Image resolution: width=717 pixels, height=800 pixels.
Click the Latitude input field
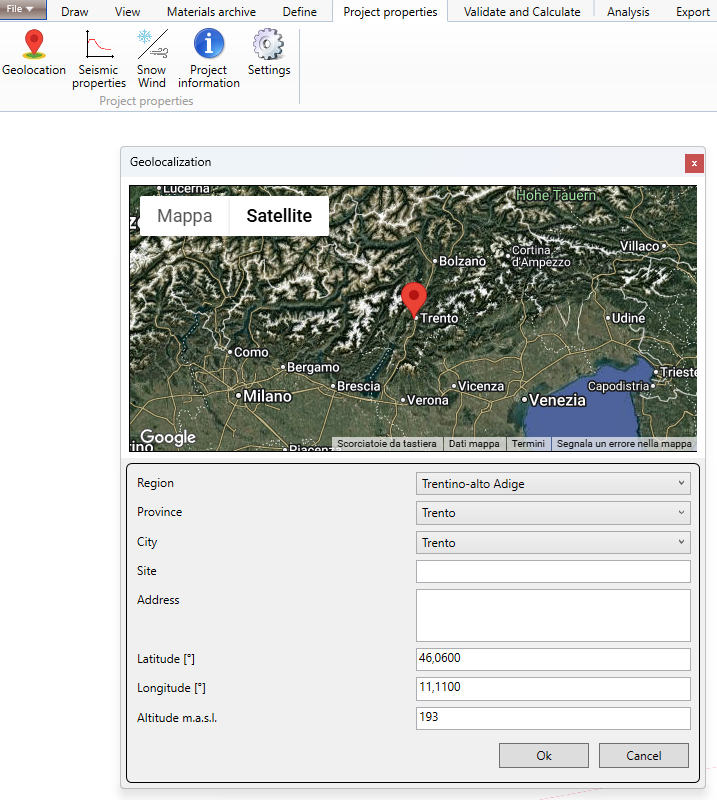click(553, 660)
